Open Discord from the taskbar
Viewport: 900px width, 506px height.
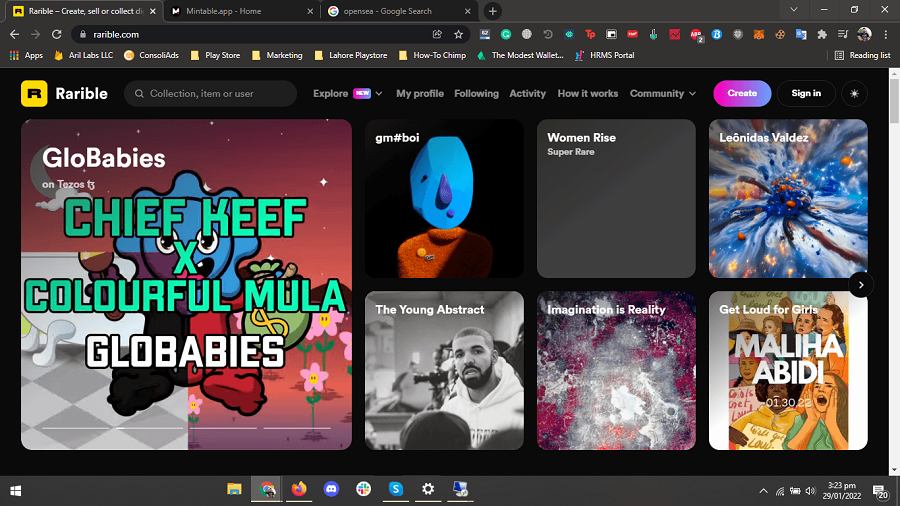pyautogui.click(x=331, y=489)
